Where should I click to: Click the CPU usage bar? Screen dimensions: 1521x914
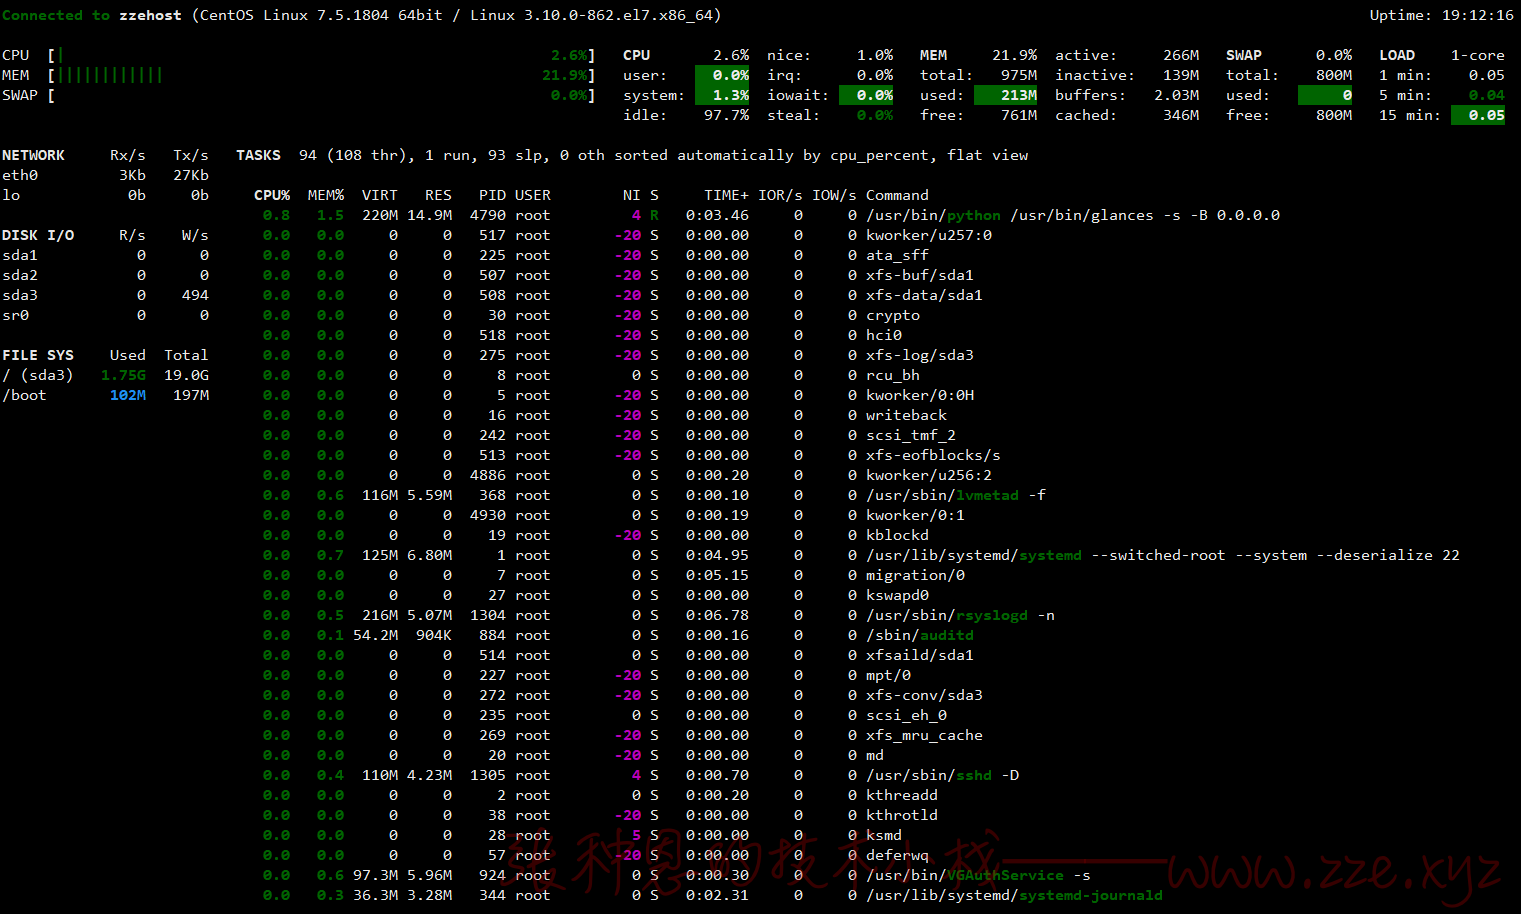[x=321, y=55]
